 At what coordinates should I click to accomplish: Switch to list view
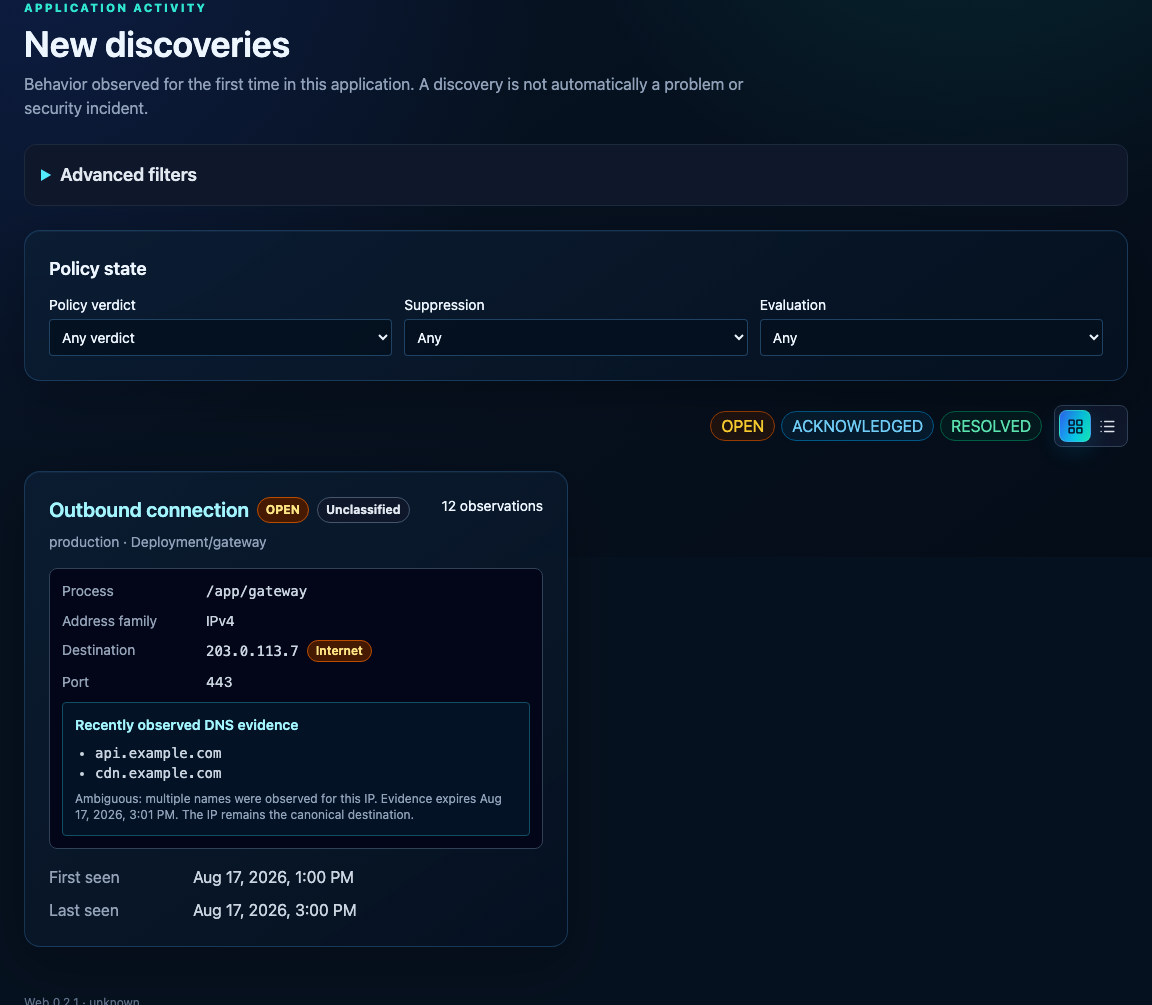[x=1107, y=426]
